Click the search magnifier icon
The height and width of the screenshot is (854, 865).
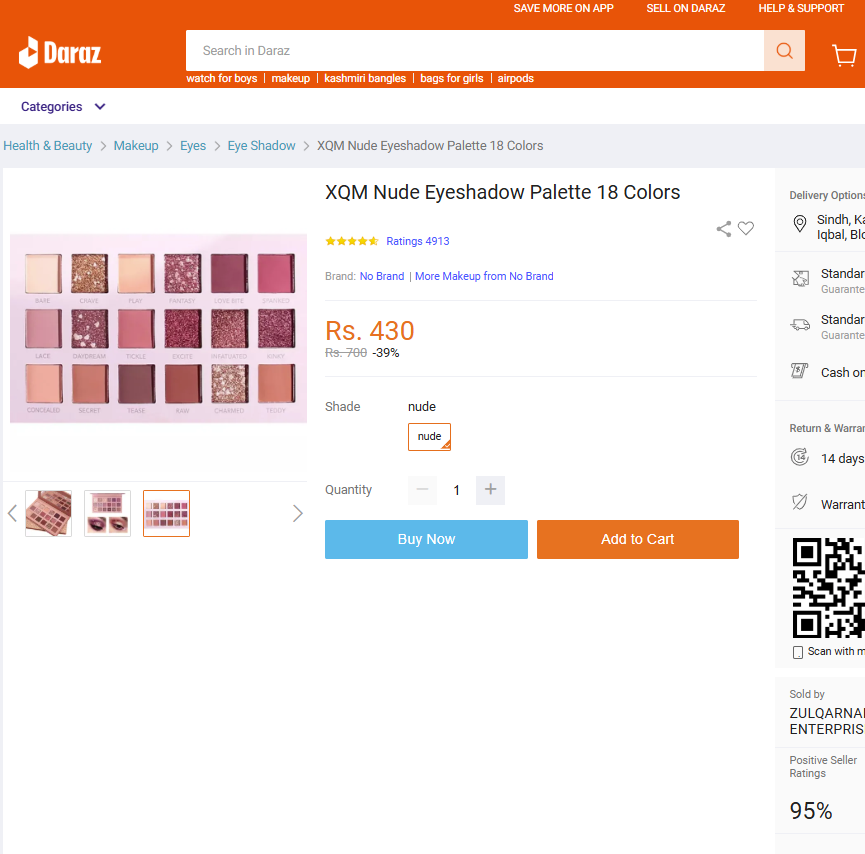(784, 51)
